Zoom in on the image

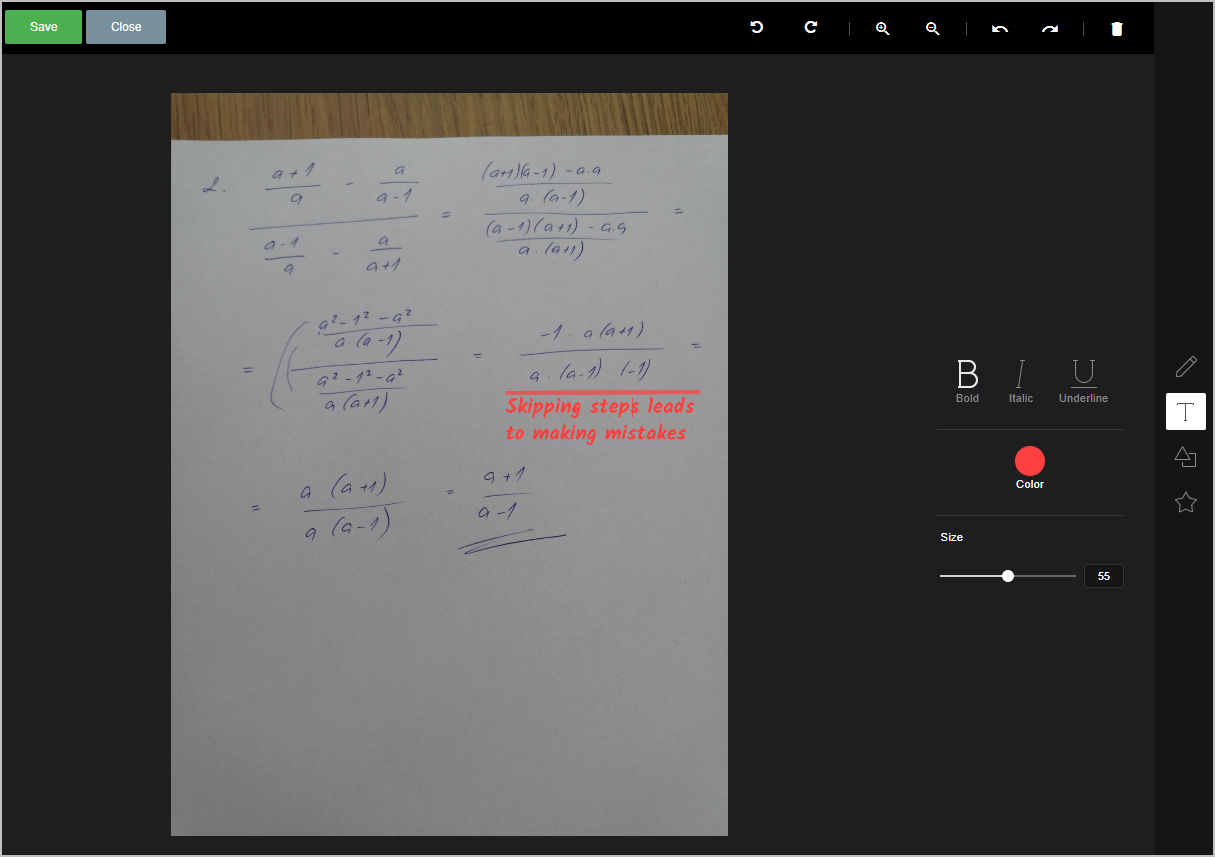click(883, 29)
